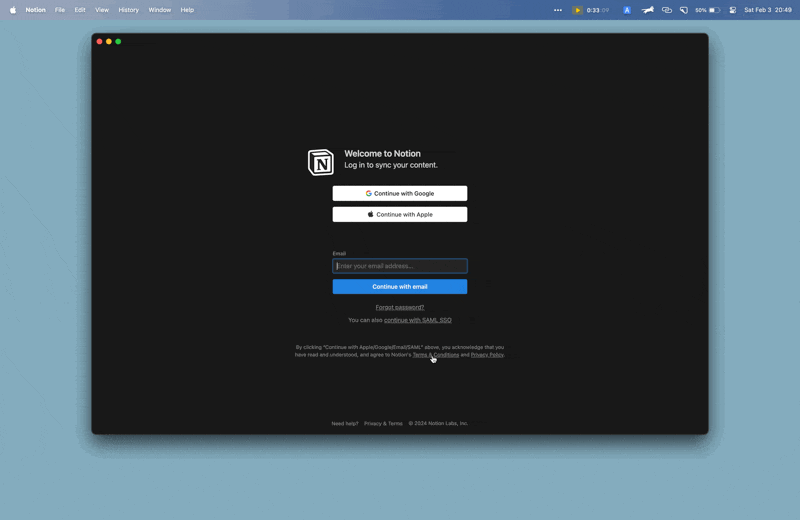
Task: Open Privacy & Terms in the footer
Action: point(383,424)
